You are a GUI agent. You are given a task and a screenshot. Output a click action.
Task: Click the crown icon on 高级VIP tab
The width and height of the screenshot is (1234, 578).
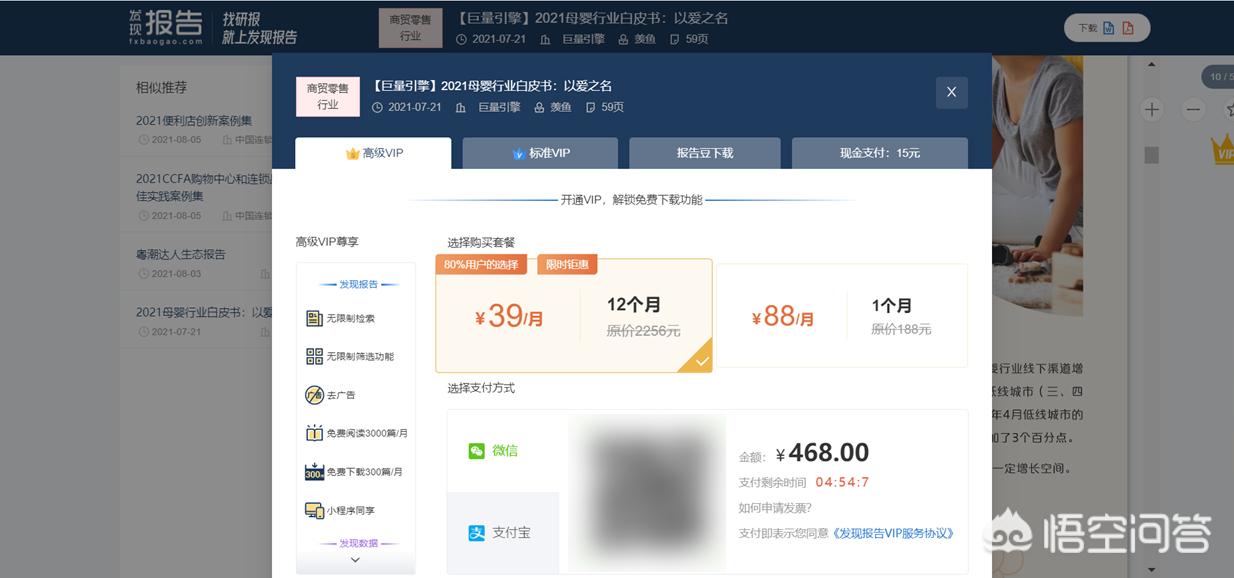352,154
